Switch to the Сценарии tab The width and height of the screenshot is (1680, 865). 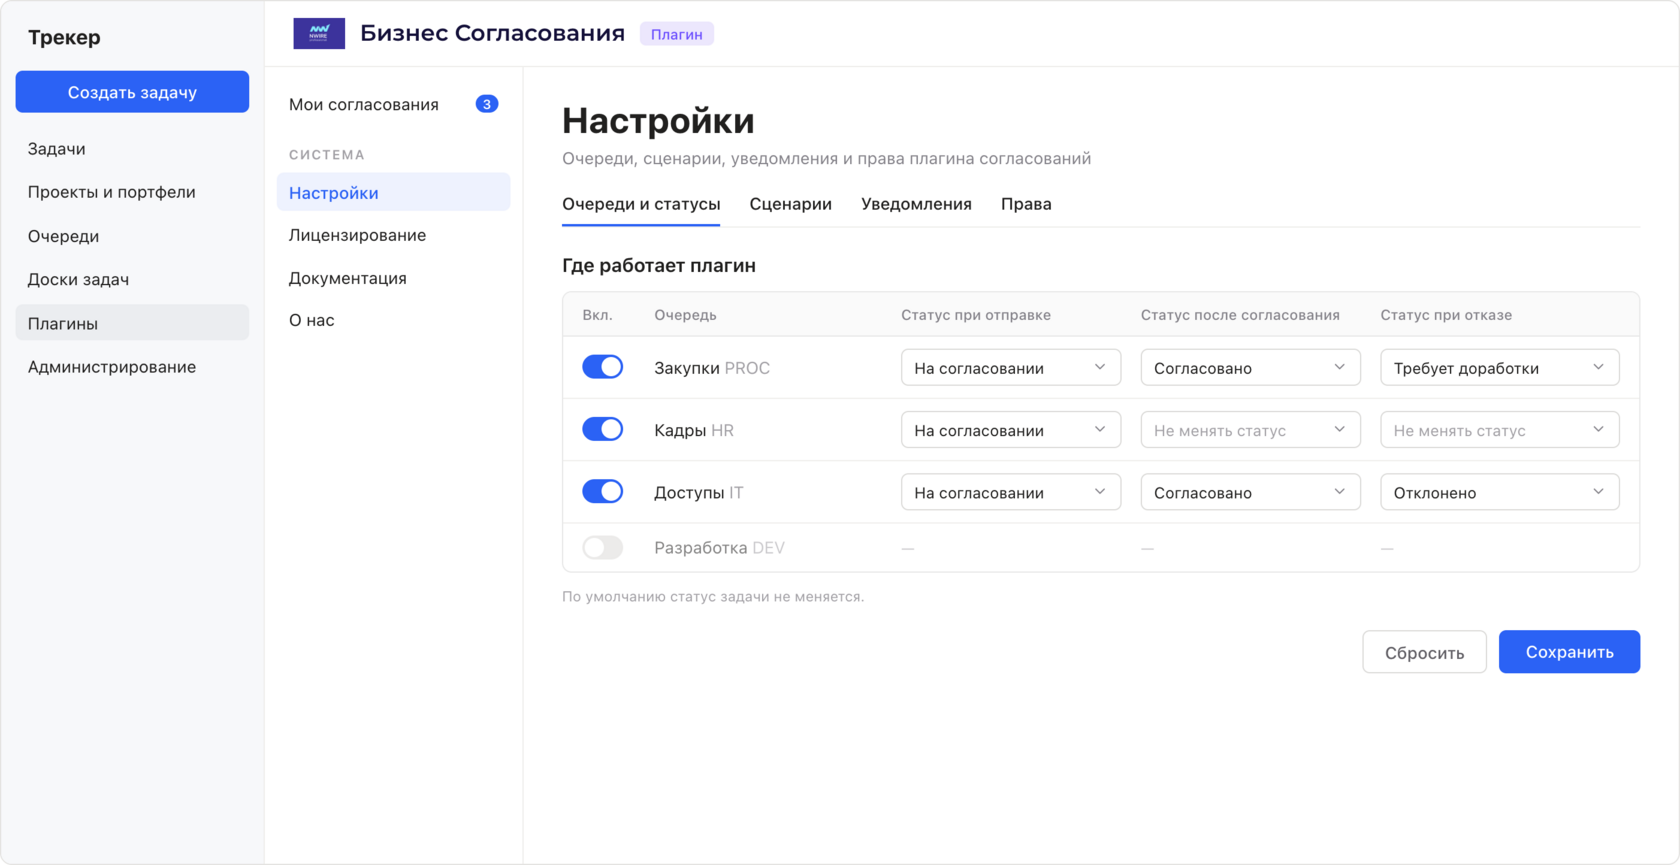(x=791, y=204)
